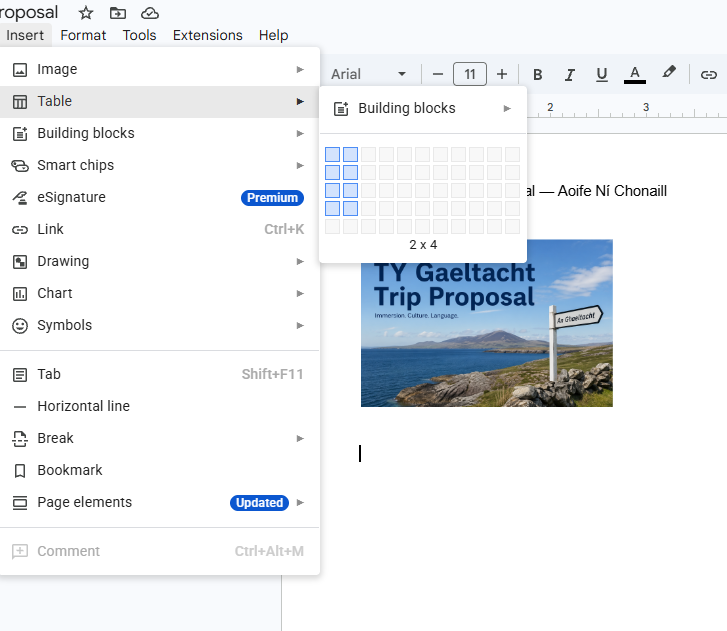
Task: Open the Format menu
Action: [x=83, y=35]
